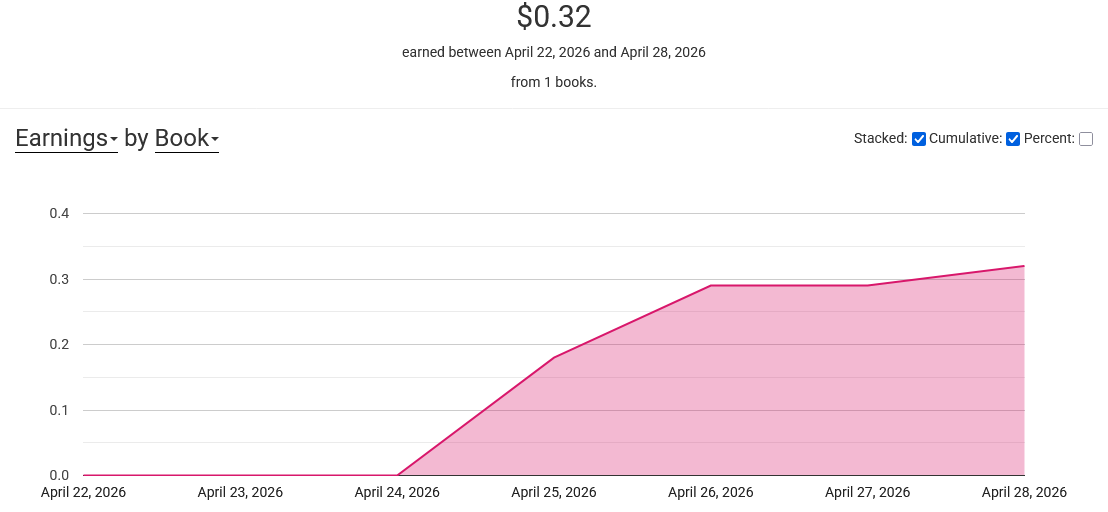Uncheck the Stacked checkbox
1108x512 pixels.
(919, 139)
